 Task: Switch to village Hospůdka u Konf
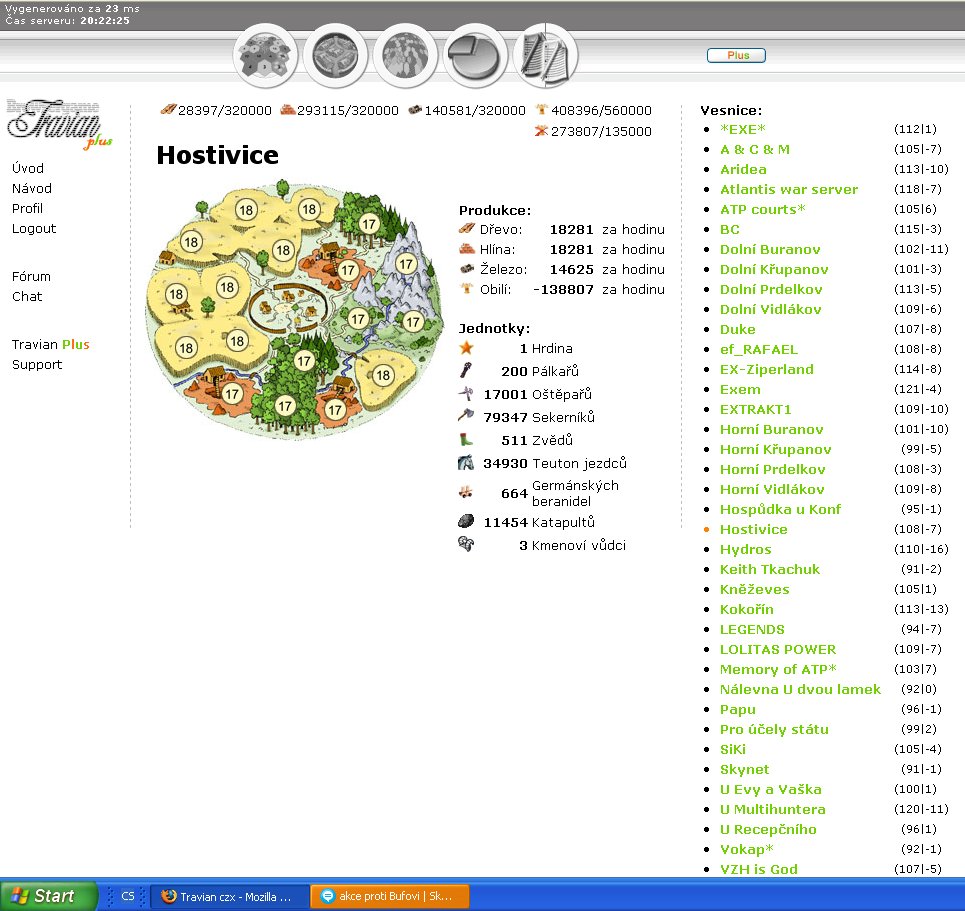780,509
